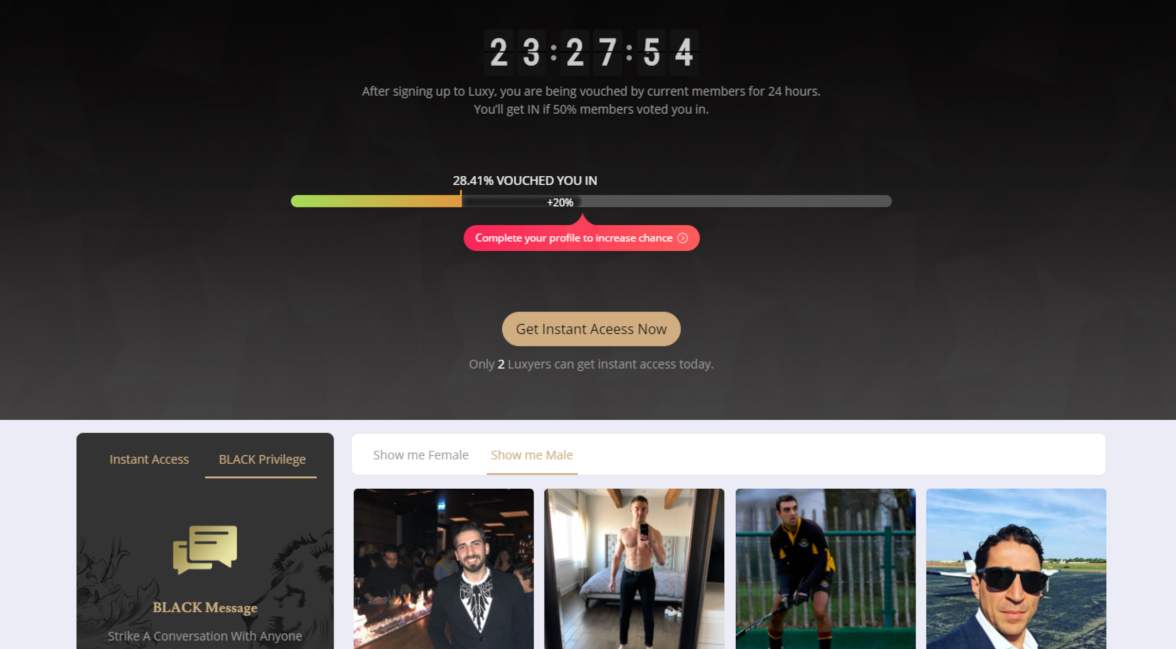Click Complete your profile to increase chance
This screenshot has height=649, width=1176.
click(x=581, y=238)
